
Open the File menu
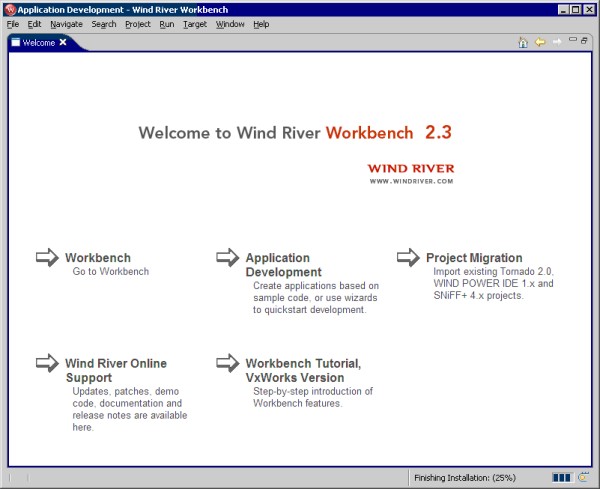point(13,24)
